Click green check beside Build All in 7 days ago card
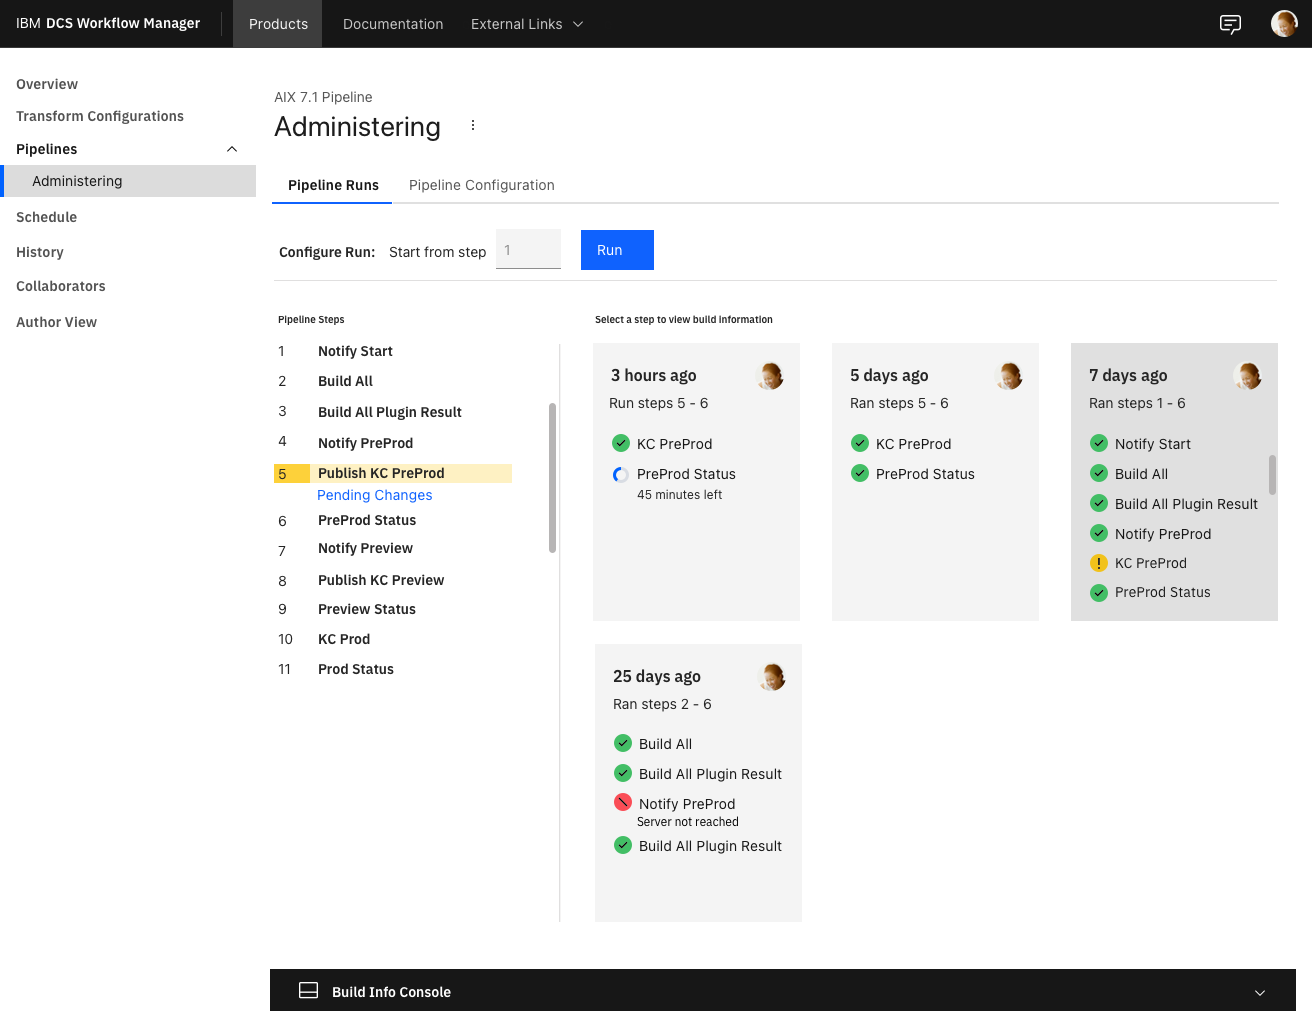 pos(1099,473)
